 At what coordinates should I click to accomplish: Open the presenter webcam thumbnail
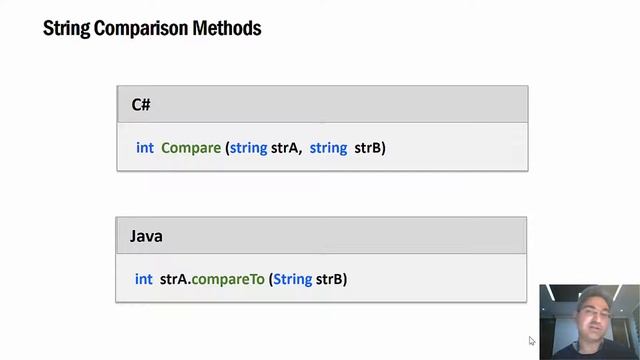click(x=589, y=322)
